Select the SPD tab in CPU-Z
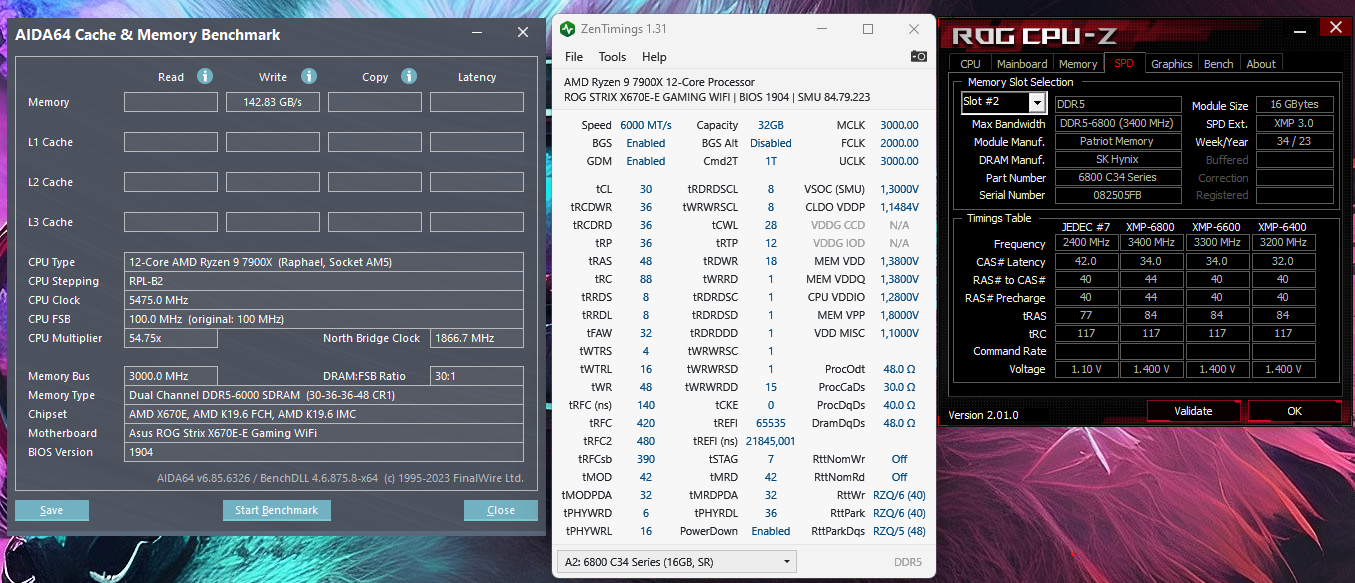1355x583 pixels. click(1124, 63)
